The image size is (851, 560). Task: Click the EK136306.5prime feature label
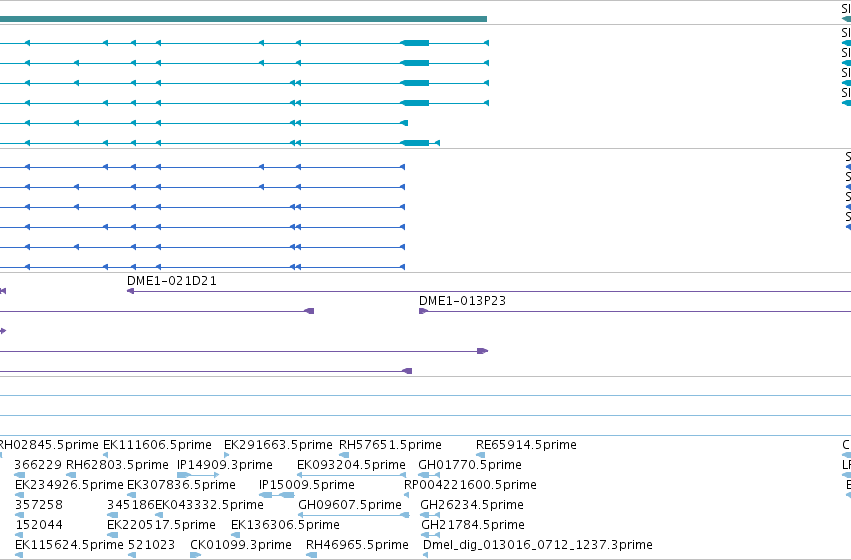point(285,525)
